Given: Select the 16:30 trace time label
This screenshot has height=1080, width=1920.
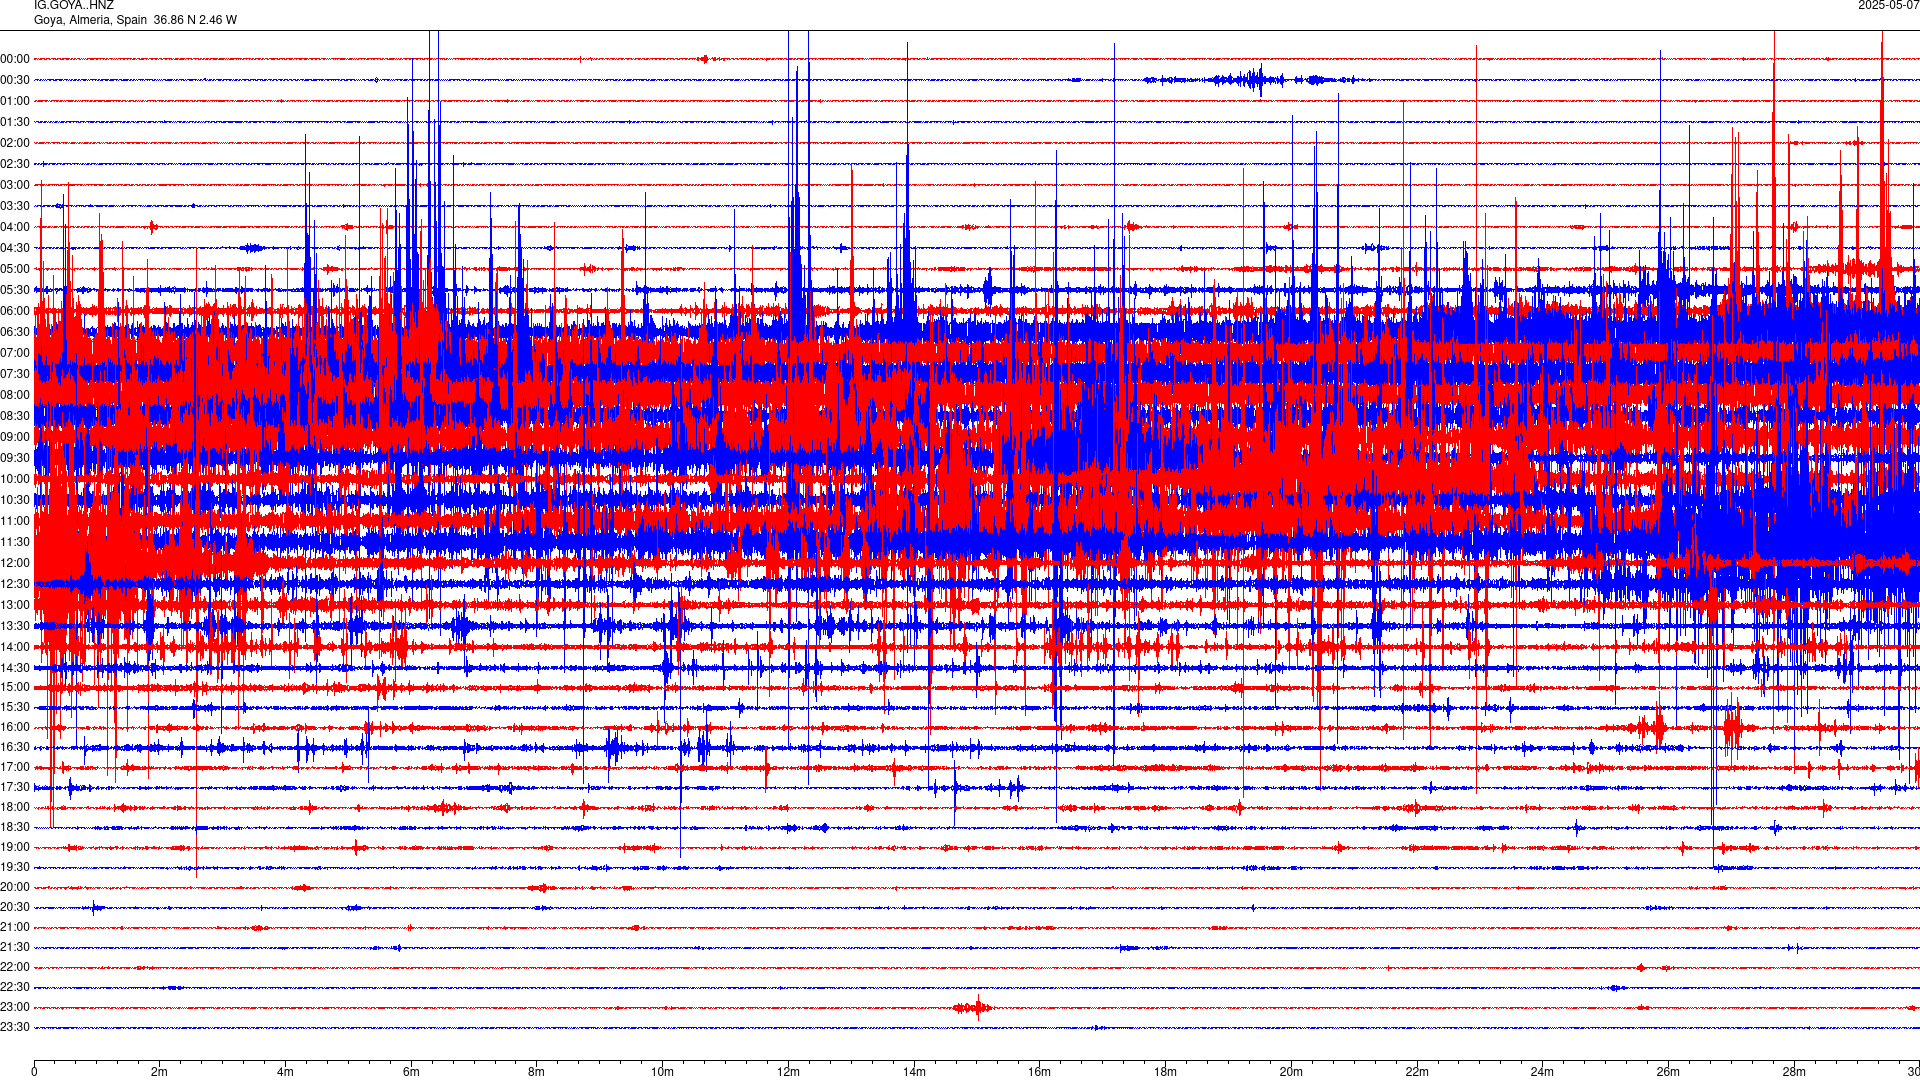Looking at the screenshot, I should [15, 747].
